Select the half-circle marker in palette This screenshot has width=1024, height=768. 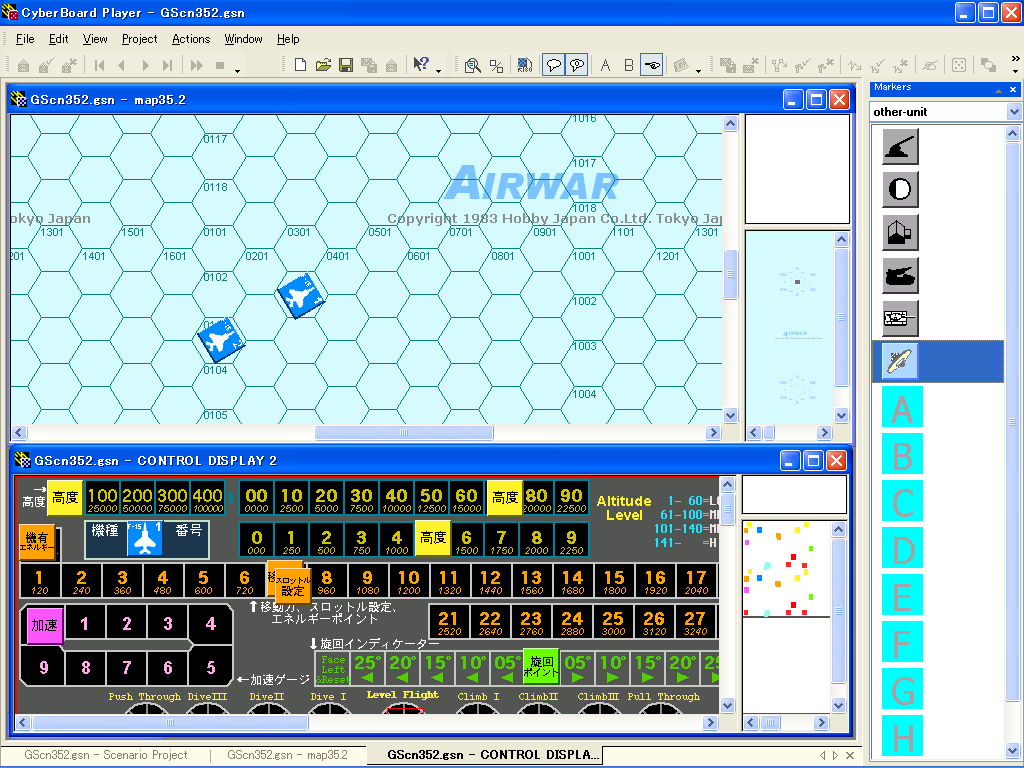point(900,189)
